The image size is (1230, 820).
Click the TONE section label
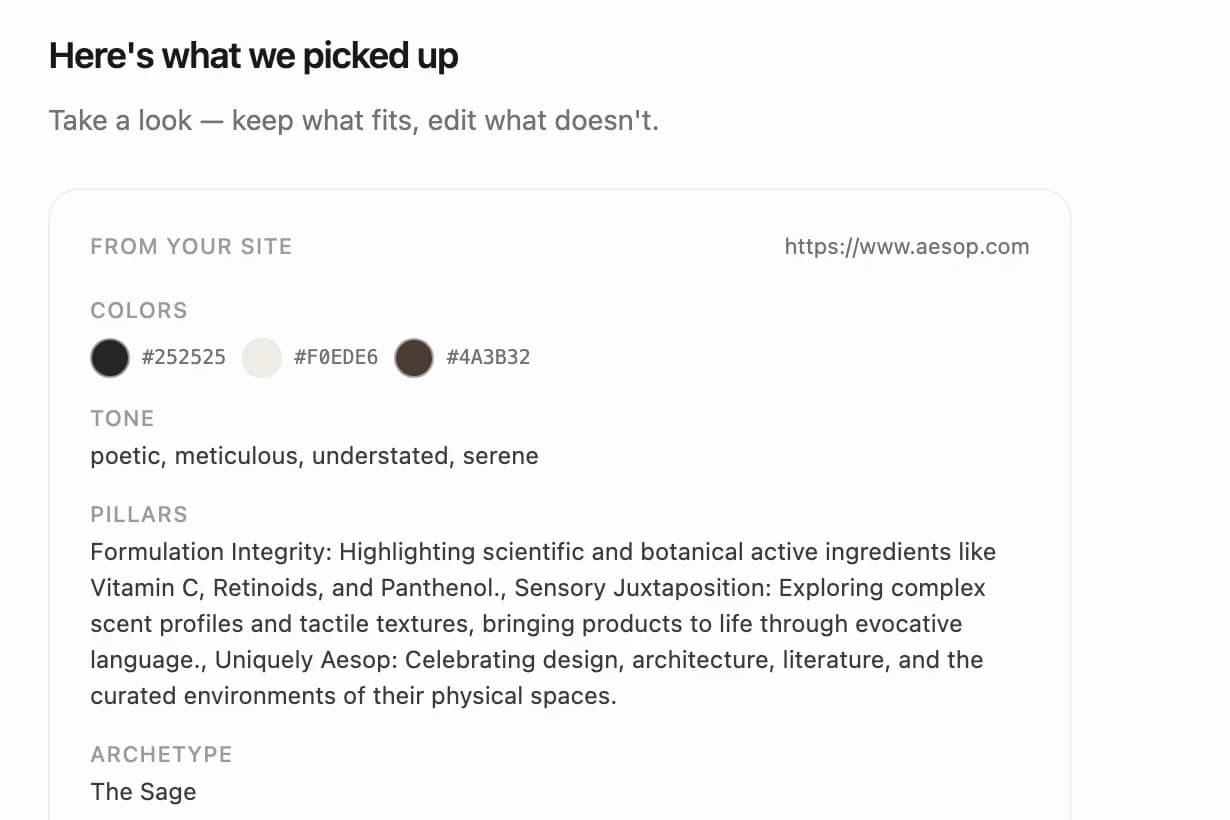[122, 419]
